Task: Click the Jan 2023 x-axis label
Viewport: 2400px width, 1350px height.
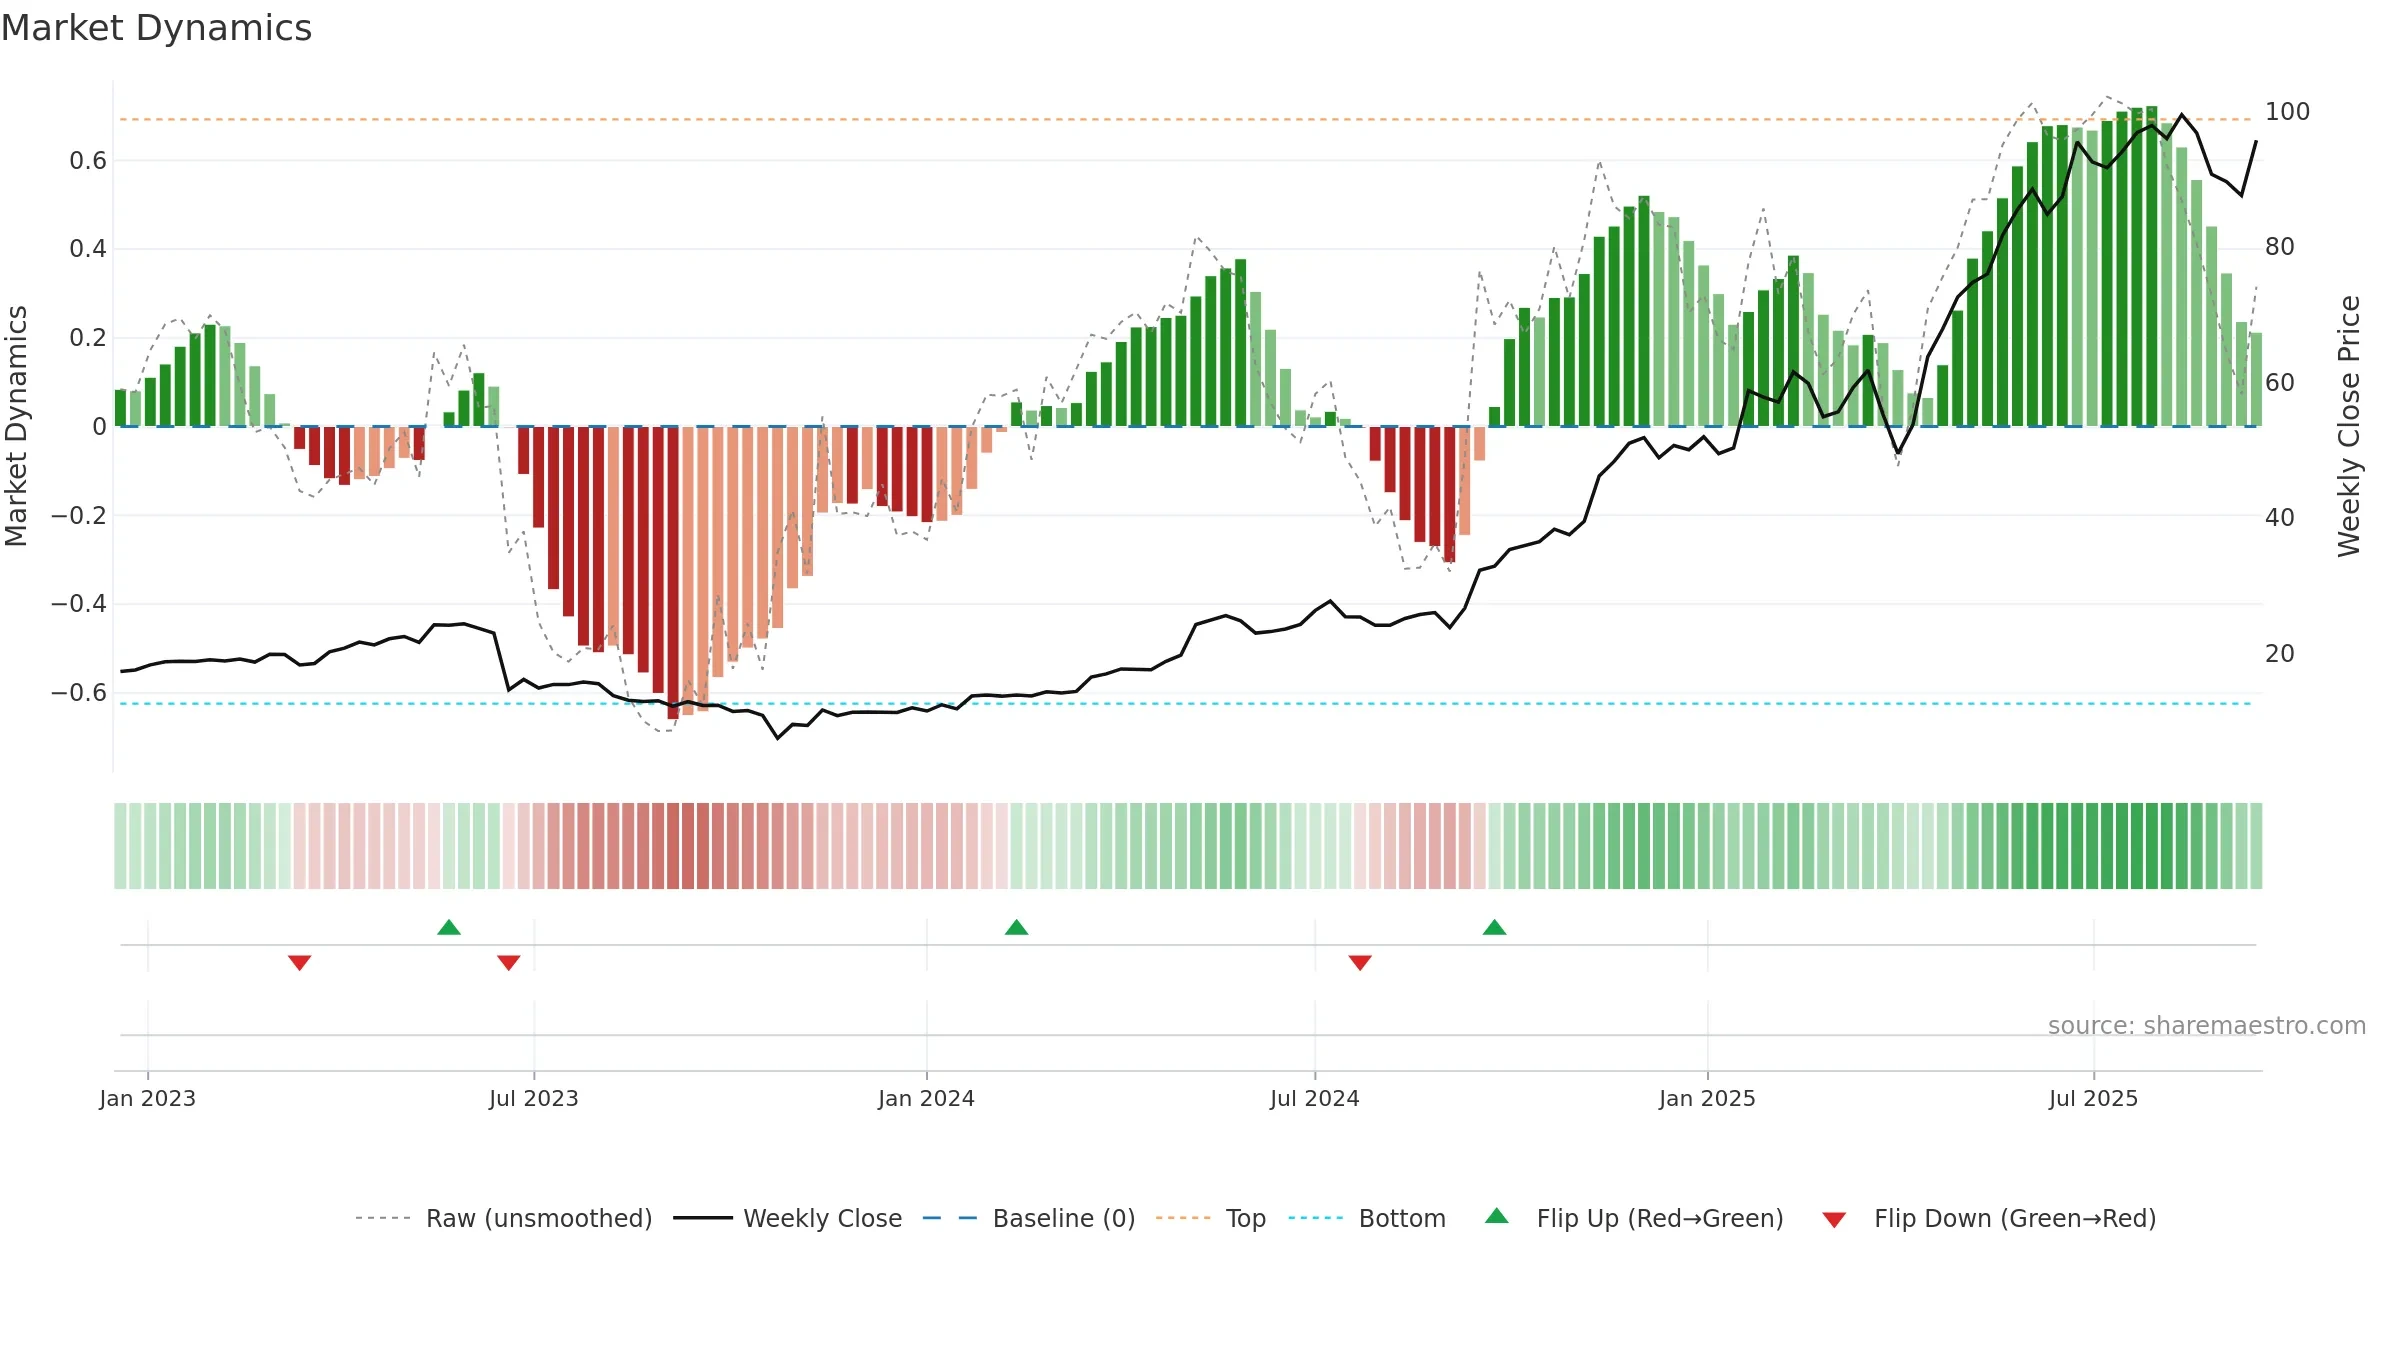Action: coord(148,1098)
